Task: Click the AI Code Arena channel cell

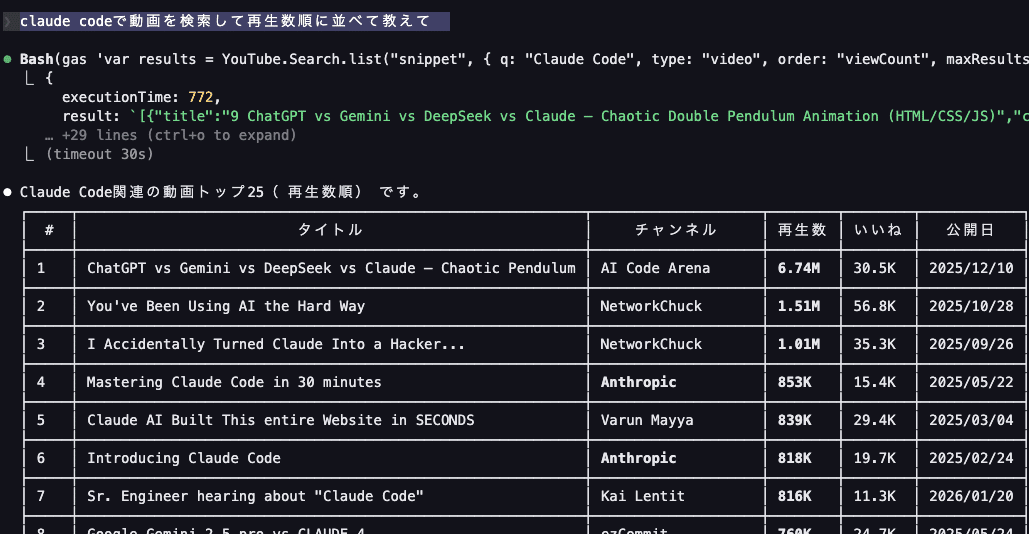Action: (x=655, y=268)
